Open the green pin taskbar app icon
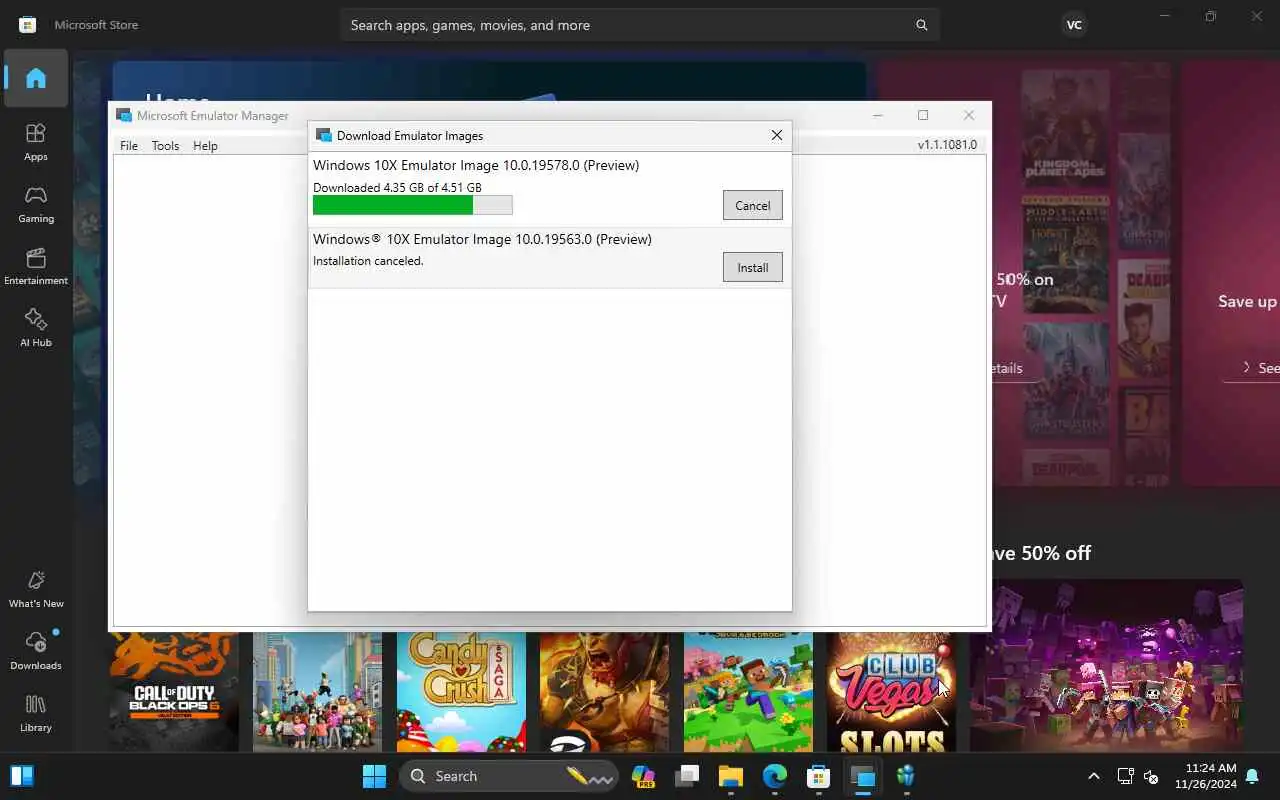 pos(906,776)
